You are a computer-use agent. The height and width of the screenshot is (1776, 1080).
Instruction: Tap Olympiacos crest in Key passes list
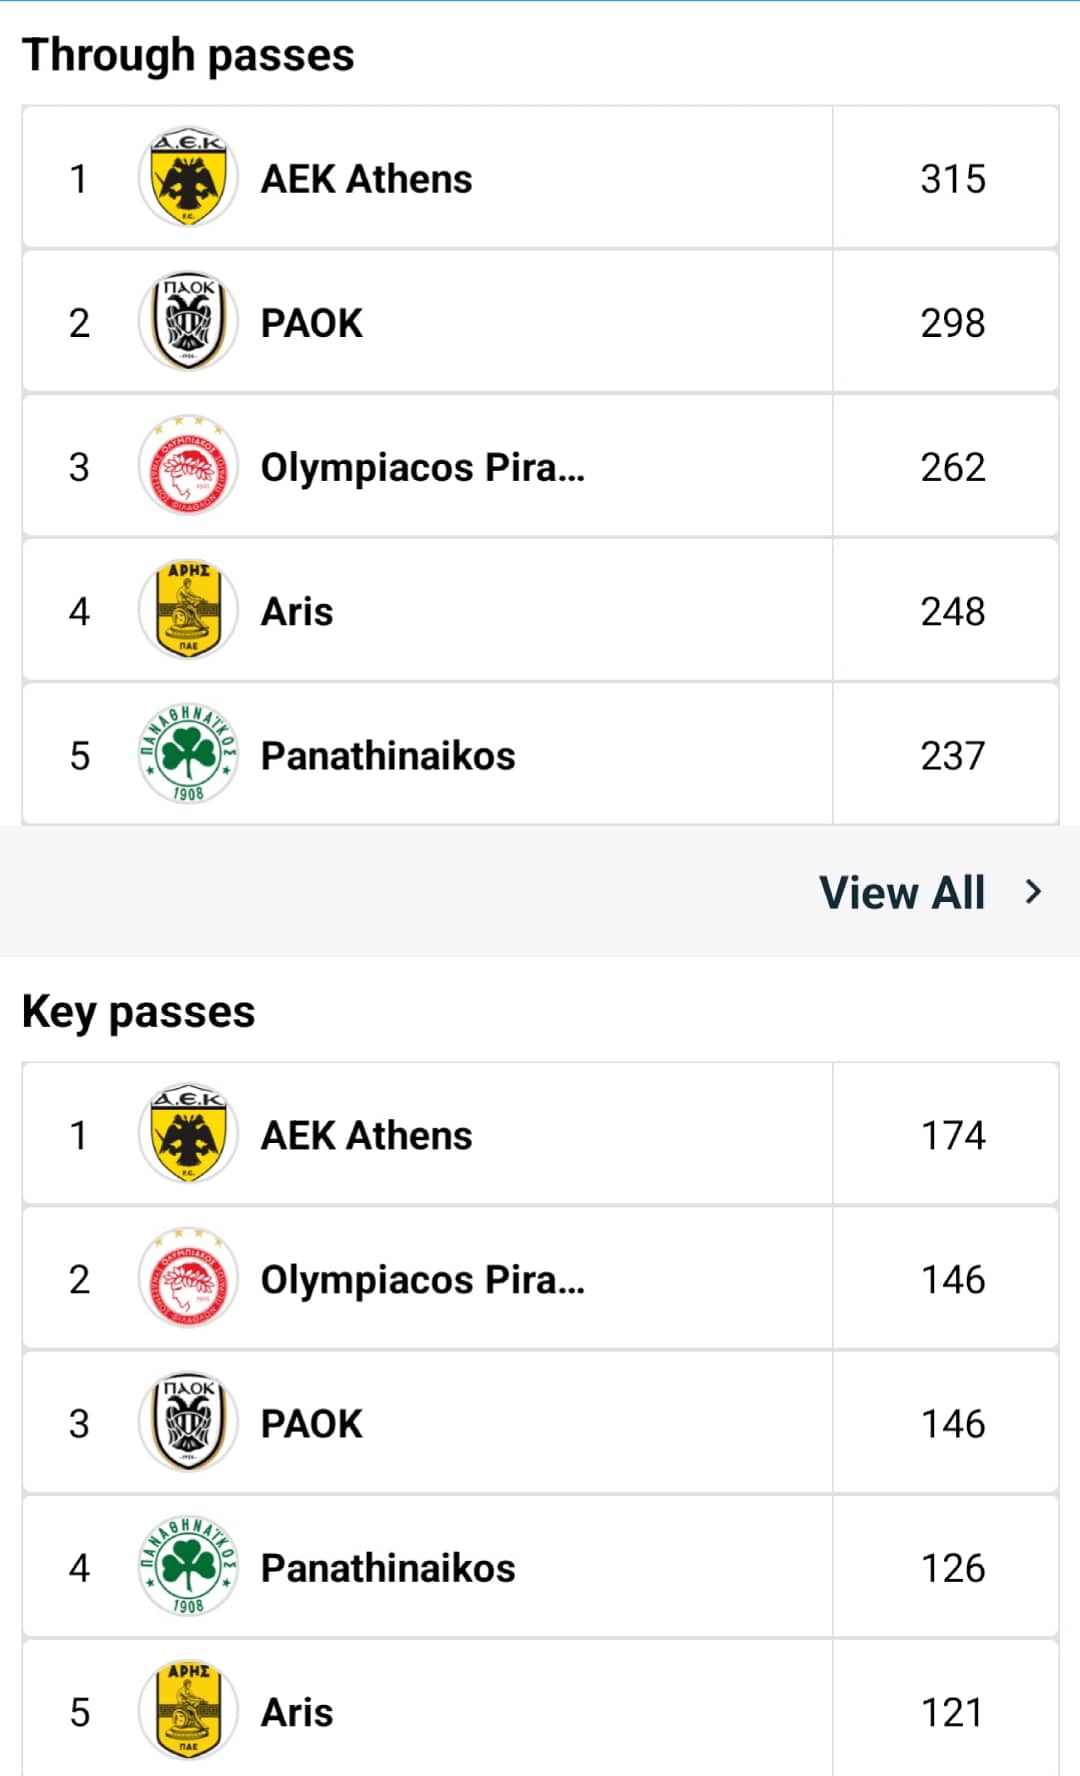pyautogui.click(x=188, y=1278)
